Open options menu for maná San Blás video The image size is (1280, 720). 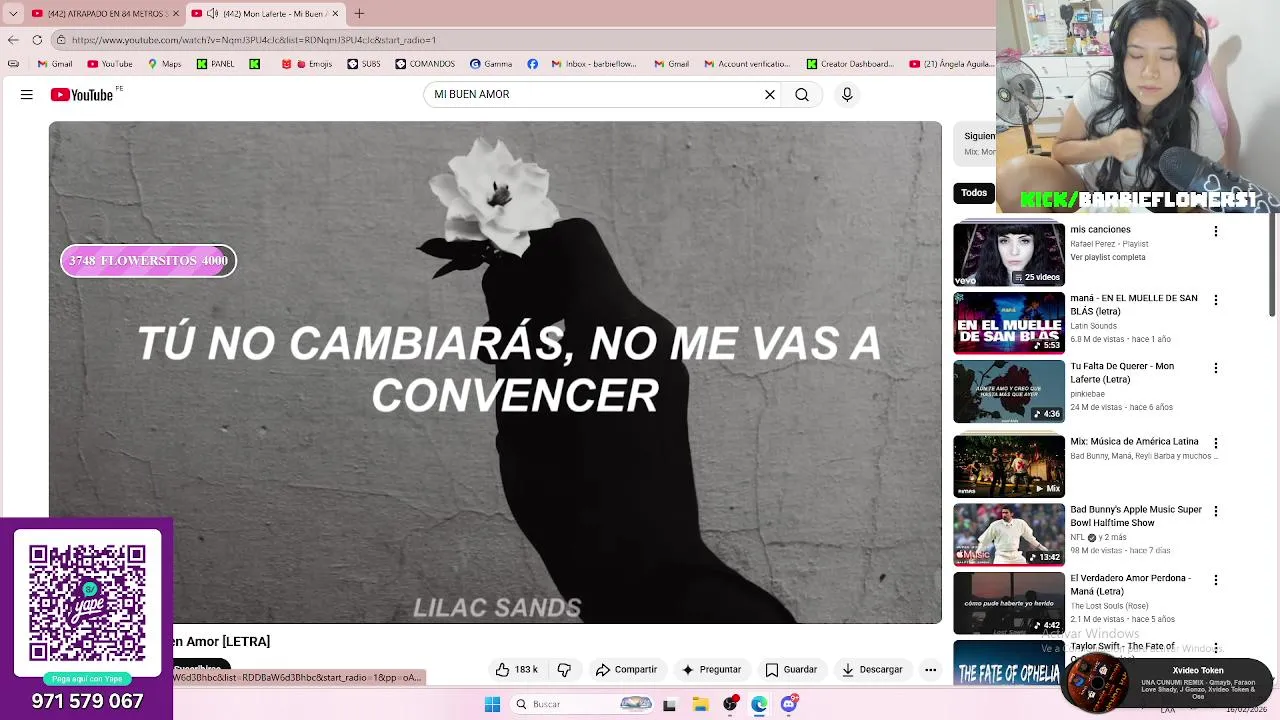point(1216,300)
